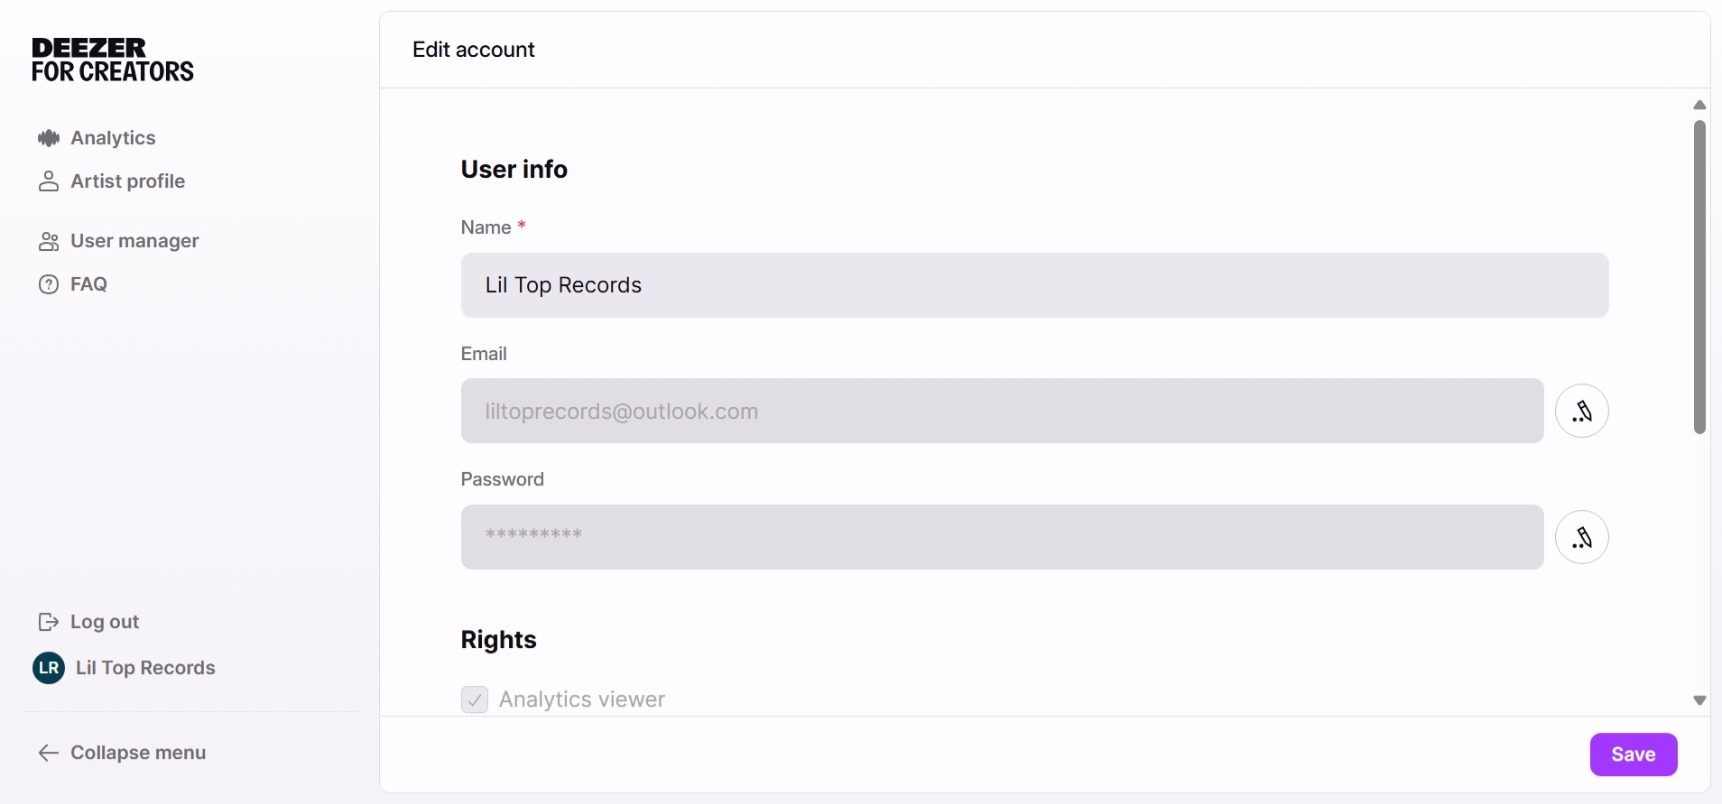Click the Artist profile person icon
The width and height of the screenshot is (1722, 804).
[48, 181]
